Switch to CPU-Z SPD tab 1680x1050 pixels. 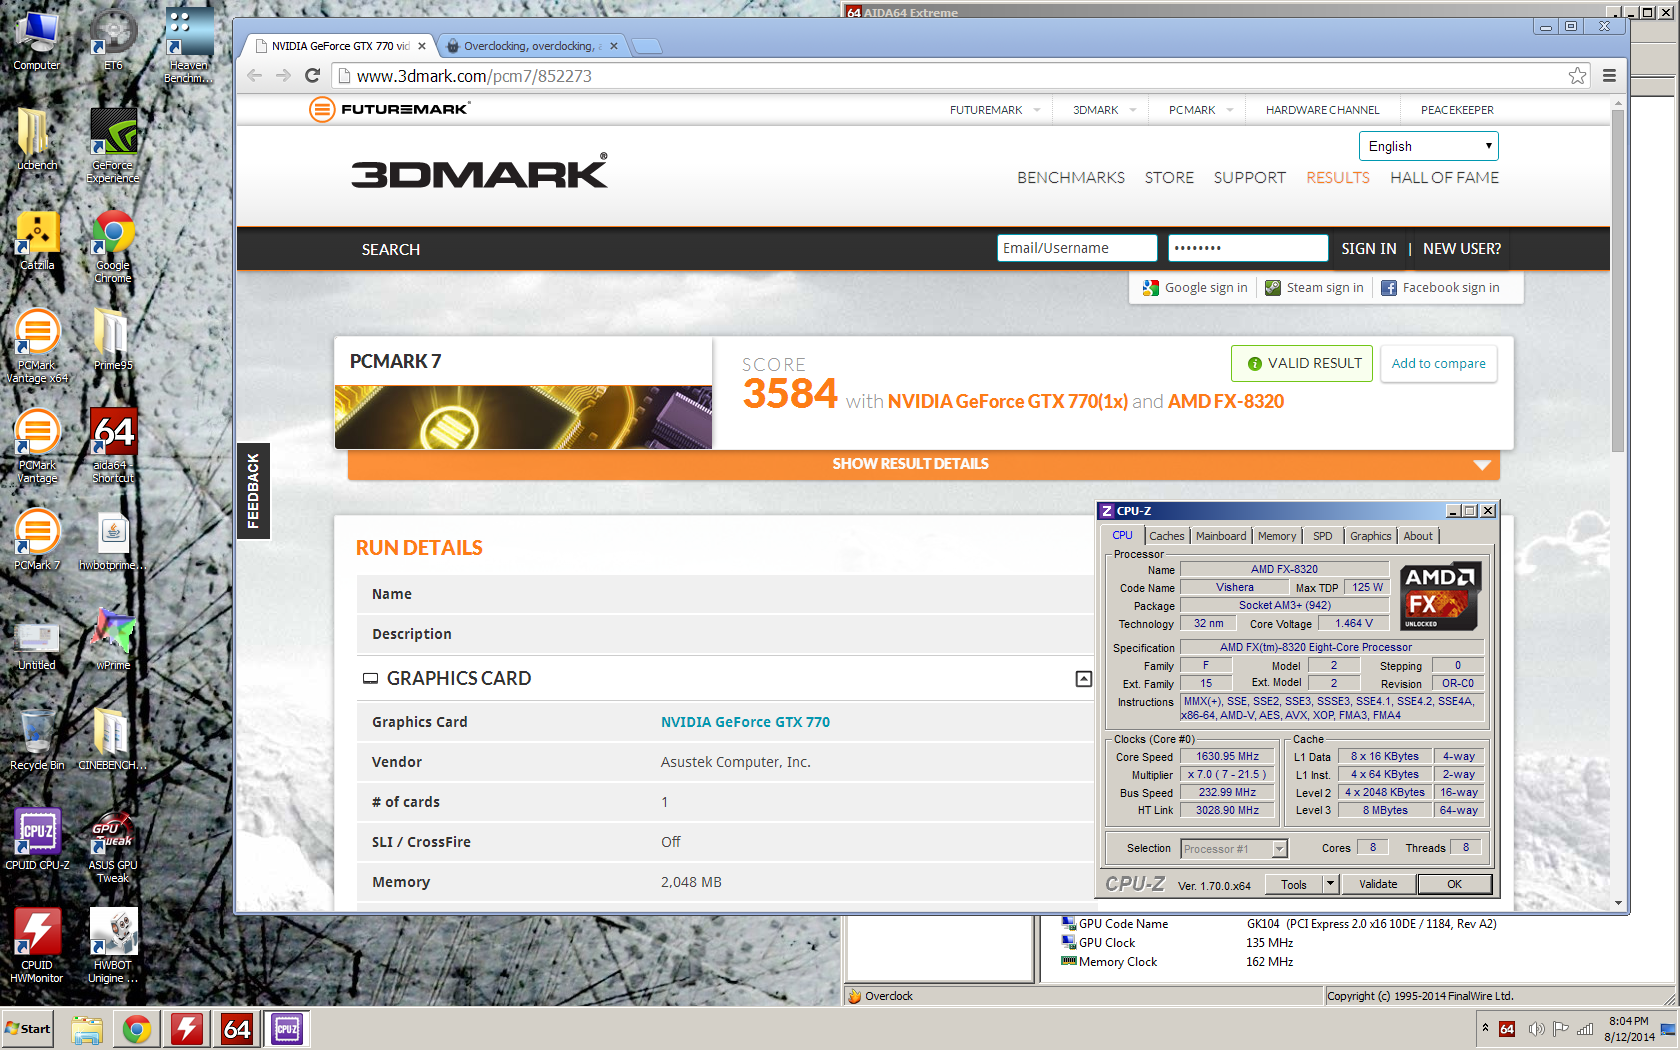pos(1322,536)
